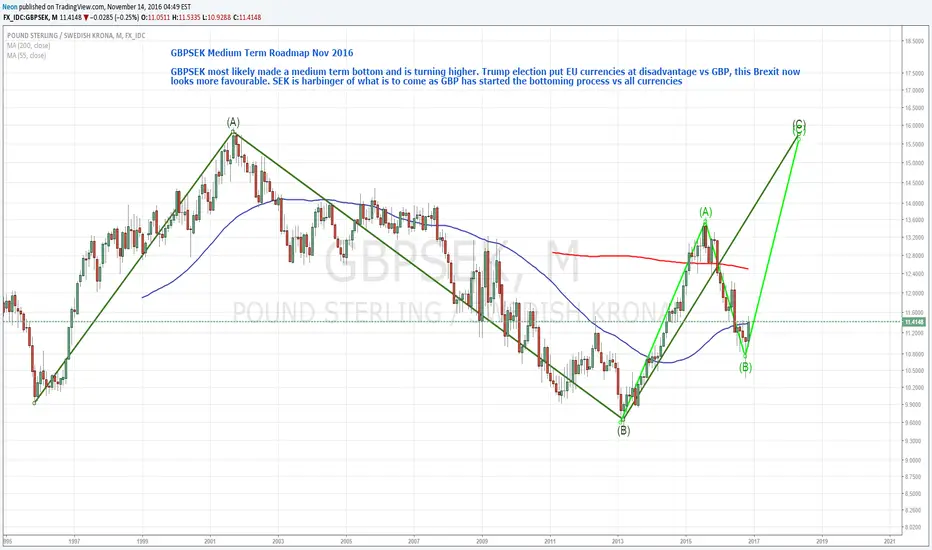Click the '15.0000' price axis label
The image size is (932, 550).
914,163
